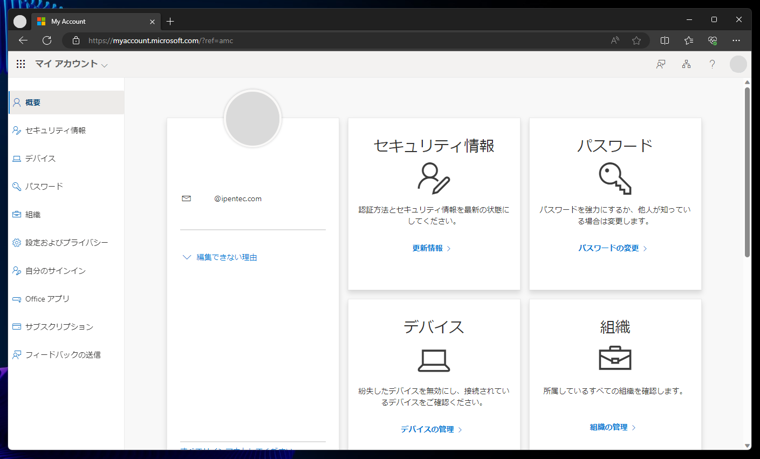Open the app launcher waffle icon
760x459 pixels.
tap(21, 64)
